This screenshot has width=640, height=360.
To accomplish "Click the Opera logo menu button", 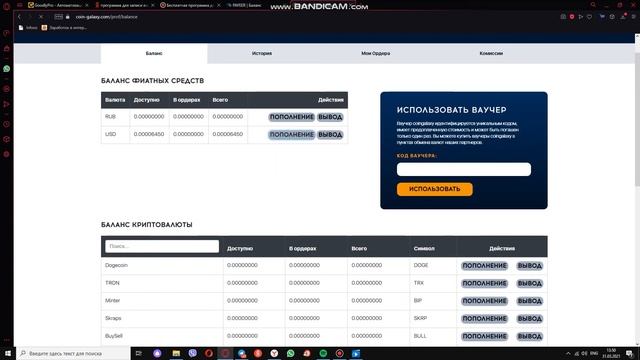I will (7, 6).
